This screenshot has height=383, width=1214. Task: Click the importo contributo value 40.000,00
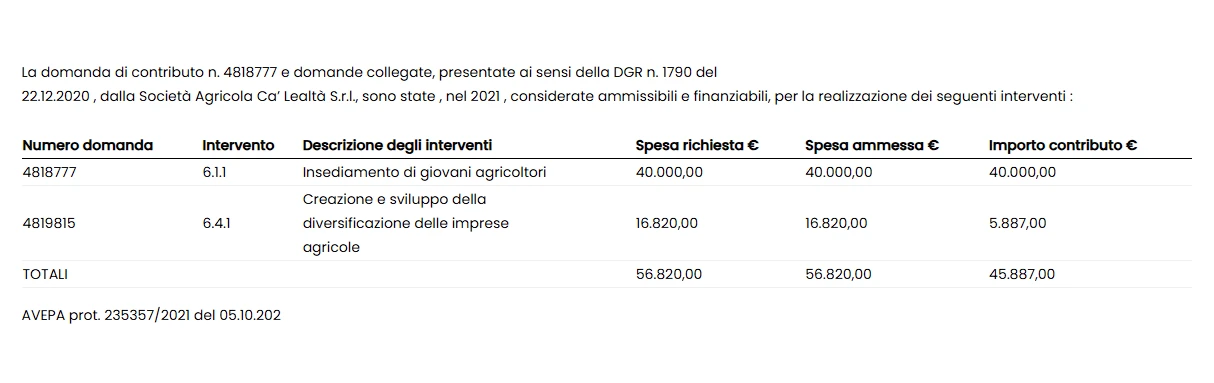[x=1022, y=172]
